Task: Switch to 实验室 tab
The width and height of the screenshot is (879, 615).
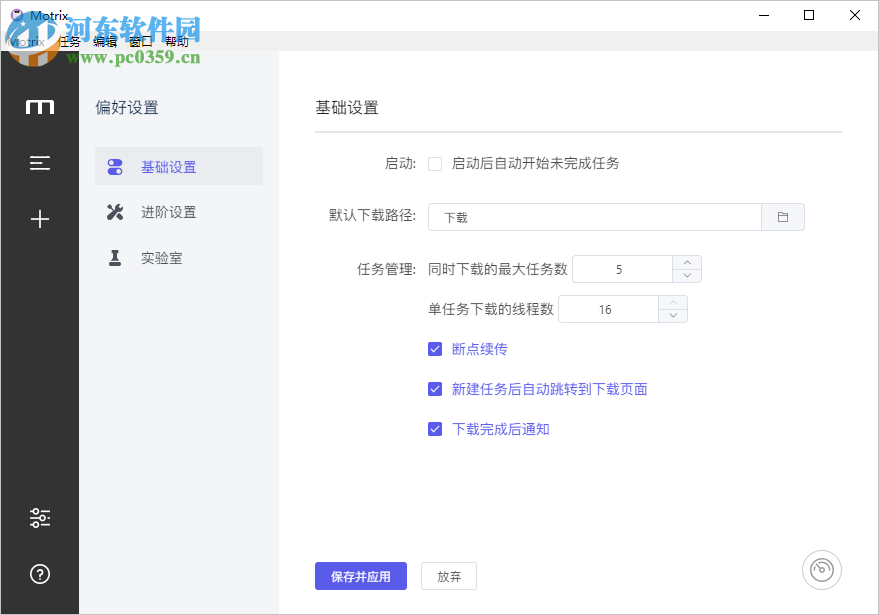Action: click(161, 258)
